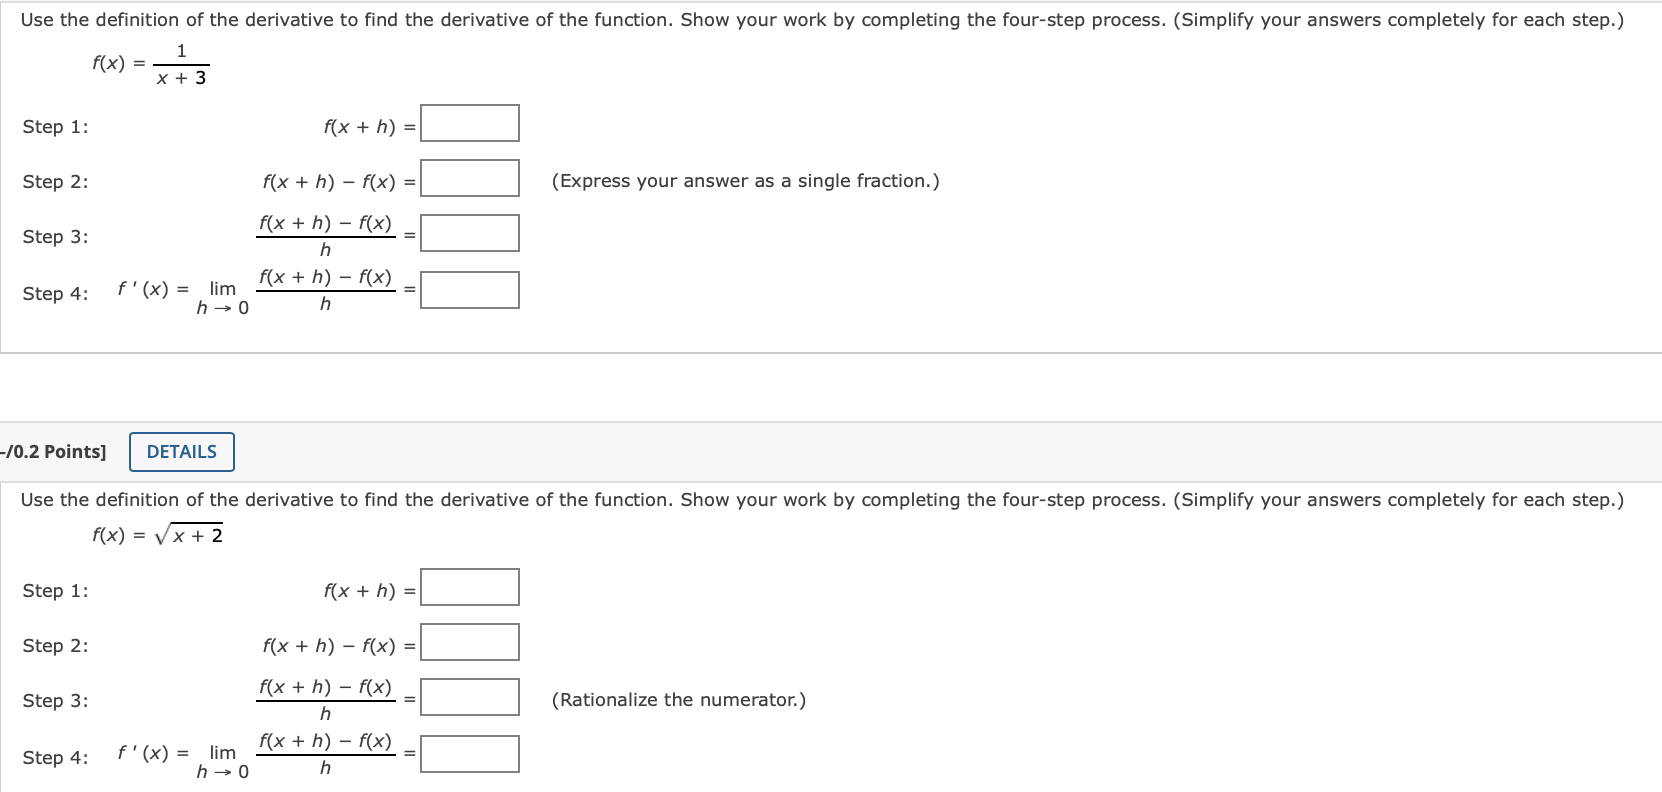Image resolution: width=1662 pixels, height=792 pixels.
Task: Click the Step 1 label in the first problem
Action: tap(54, 126)
